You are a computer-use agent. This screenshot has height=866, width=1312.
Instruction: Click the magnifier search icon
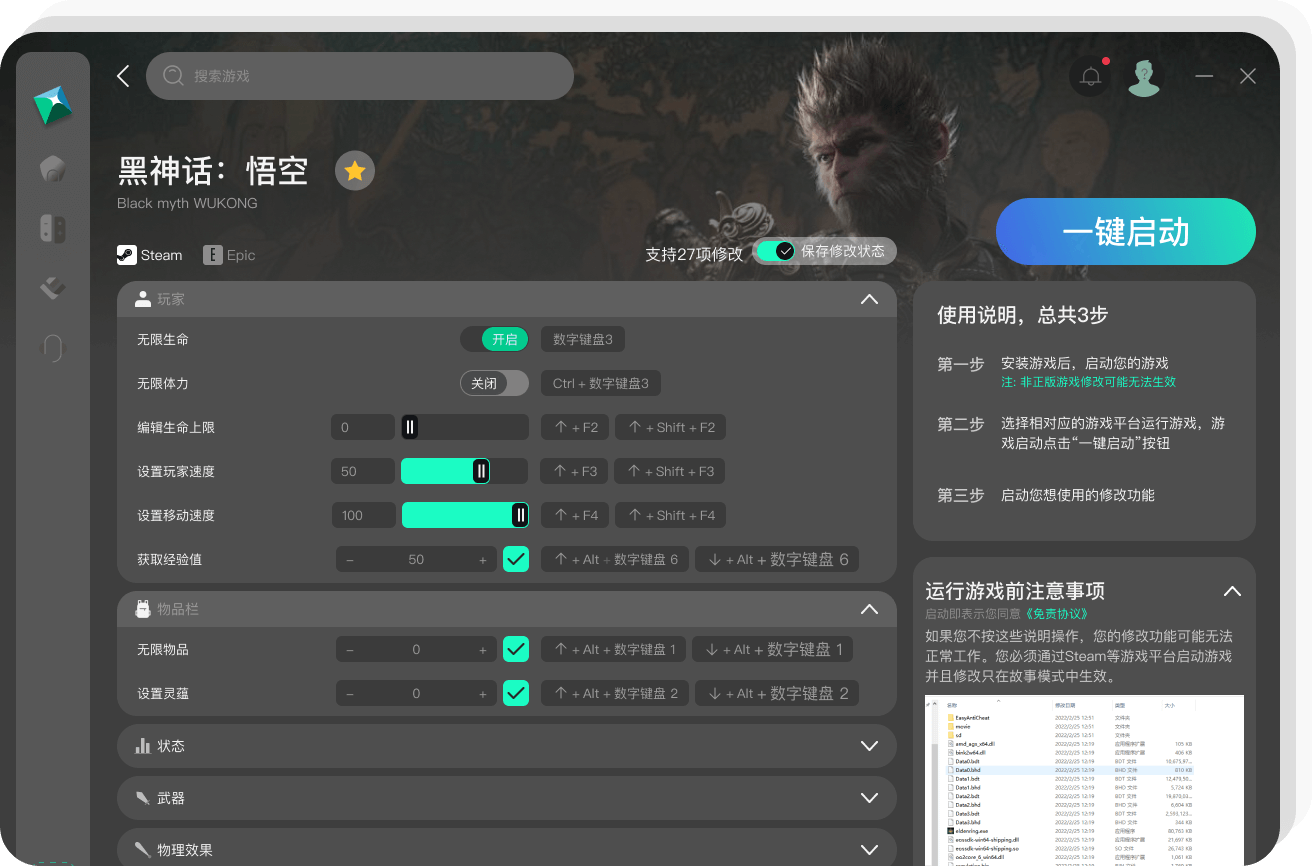click(x=173, y=76)
